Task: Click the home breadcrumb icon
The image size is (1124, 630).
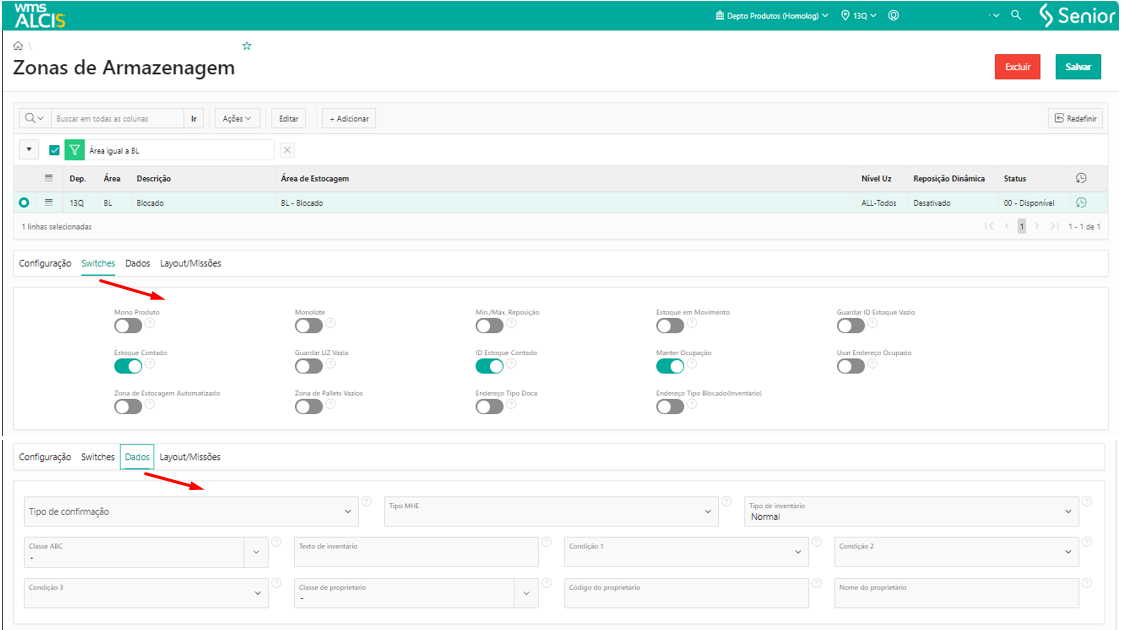Action: (x=18, y=46)
